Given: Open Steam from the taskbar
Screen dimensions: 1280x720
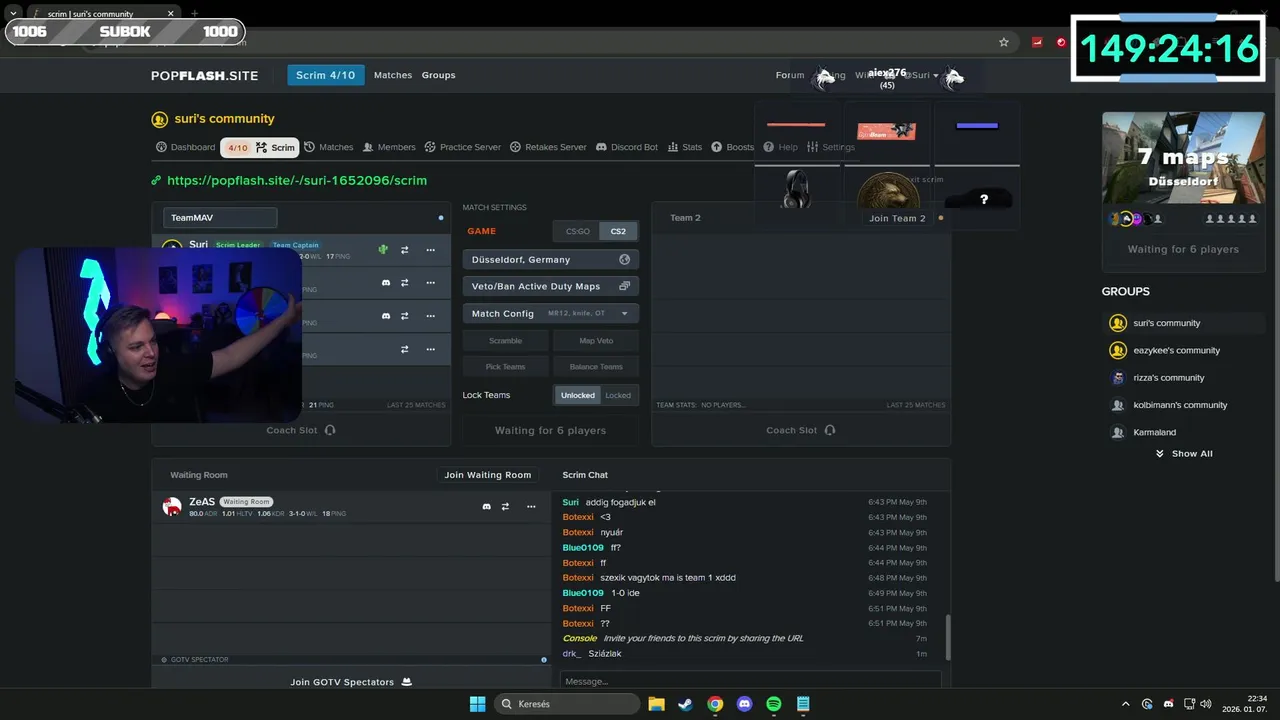Looking at the screenshot, I should [x=685, y=704].
